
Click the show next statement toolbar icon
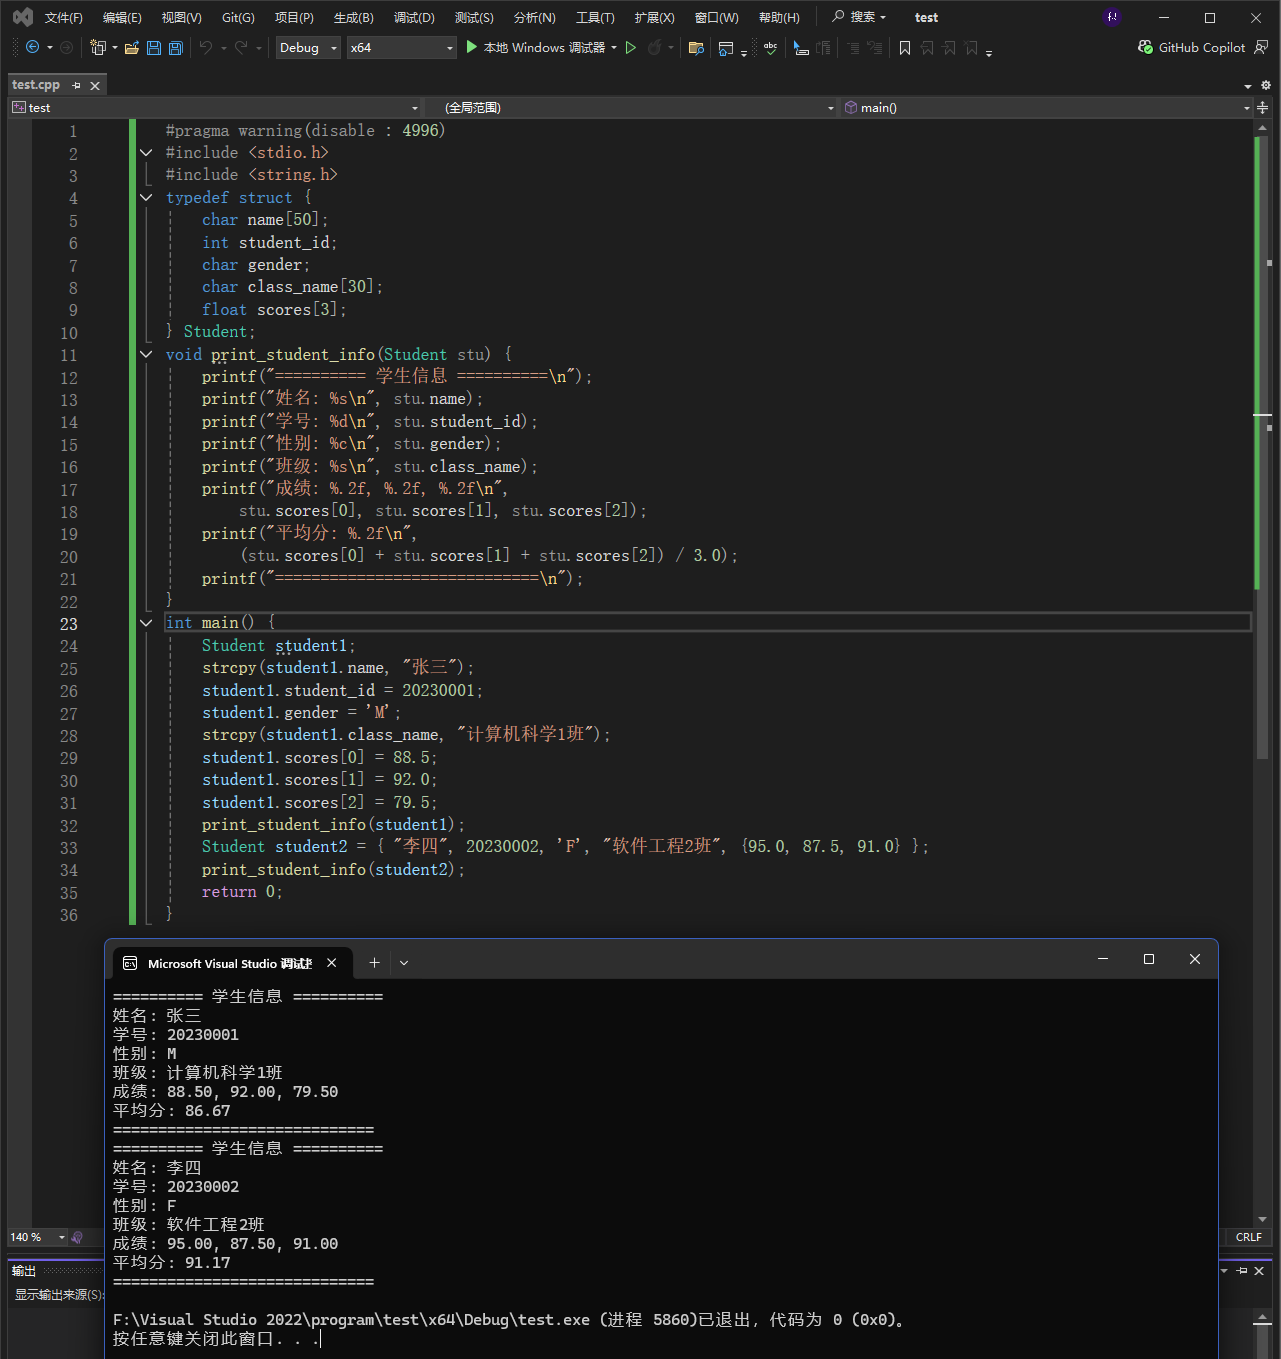click(x=801, y=47)
